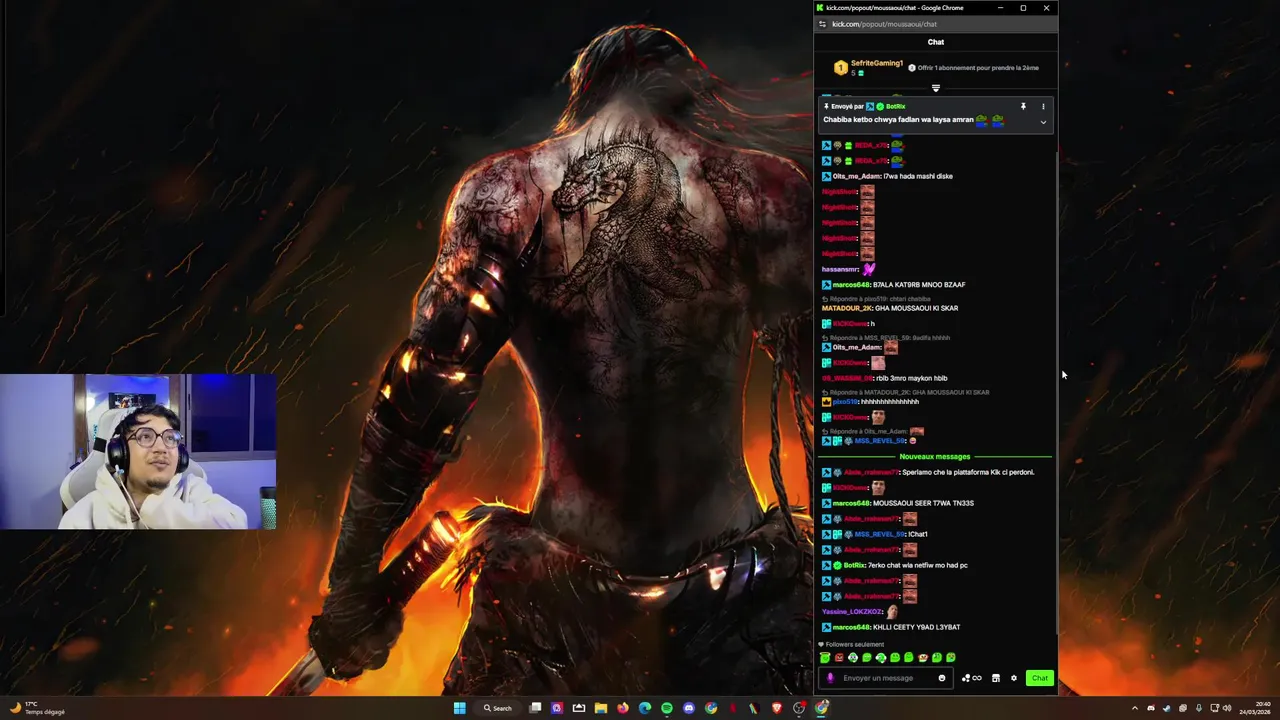Click username Yassine_LOKZKOZ in chat
1280x720 pixels.
[x=852, y=611]
